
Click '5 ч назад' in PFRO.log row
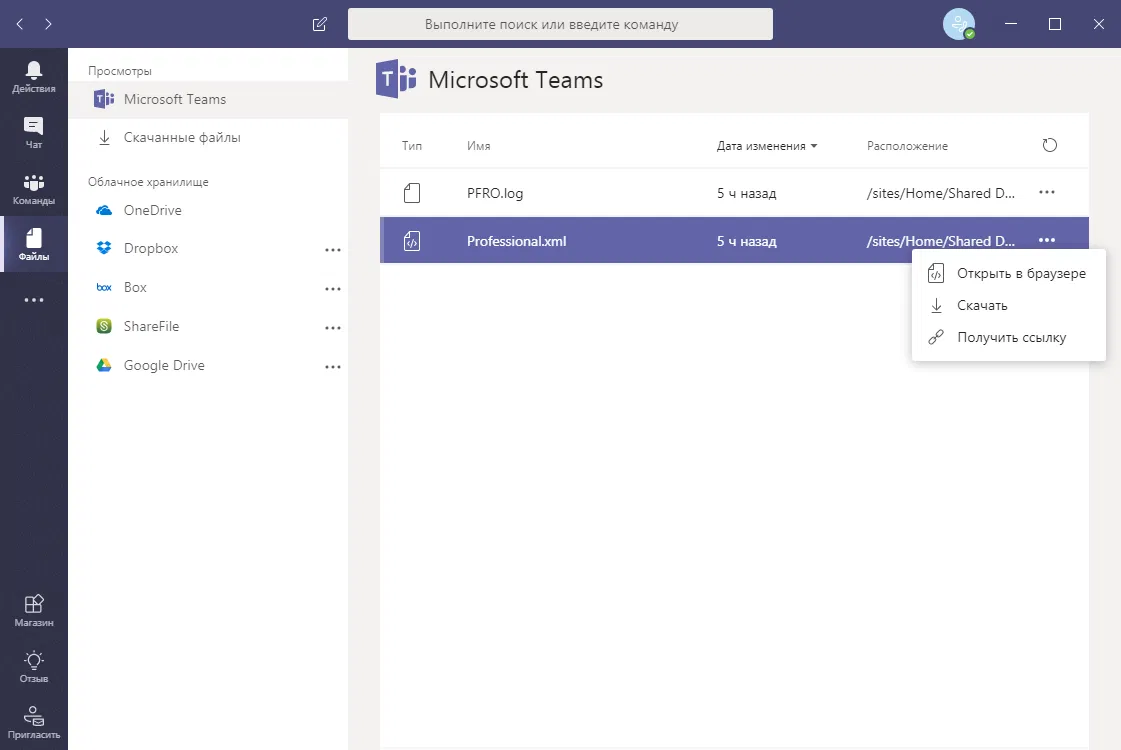point(746,193)
